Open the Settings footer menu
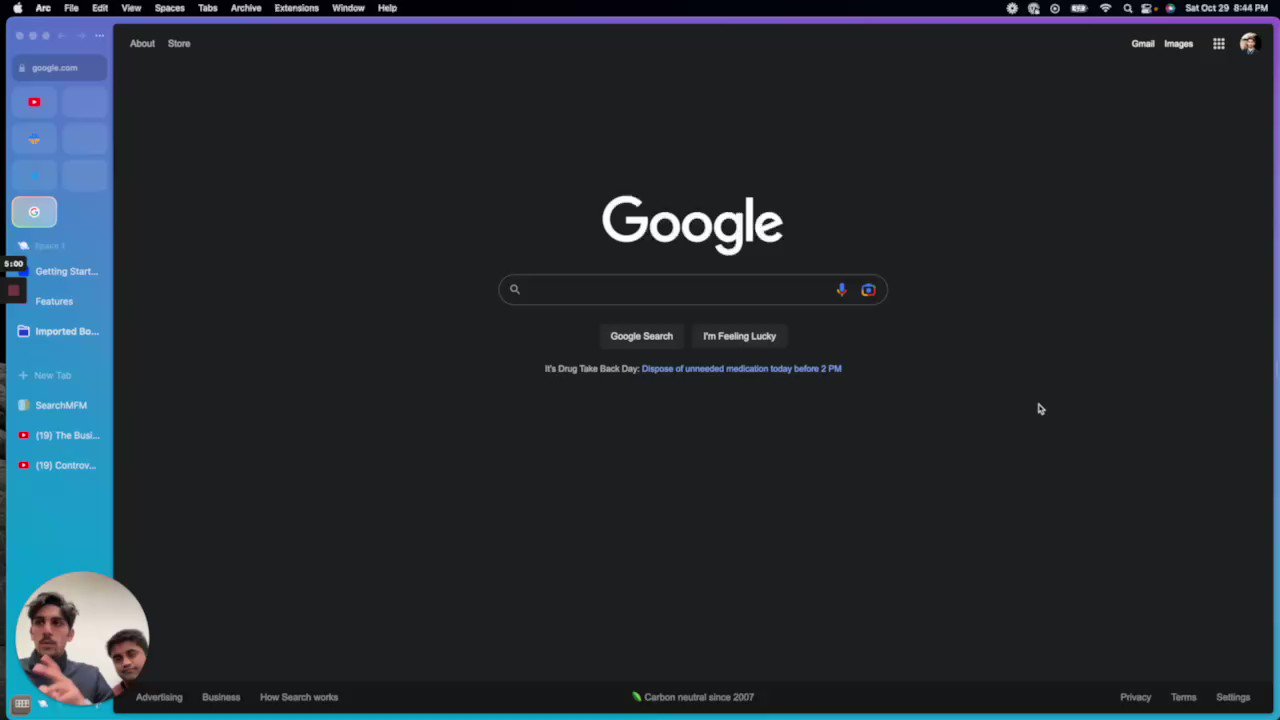Viewport: 1280px width, 720px height. [1233, 697]
